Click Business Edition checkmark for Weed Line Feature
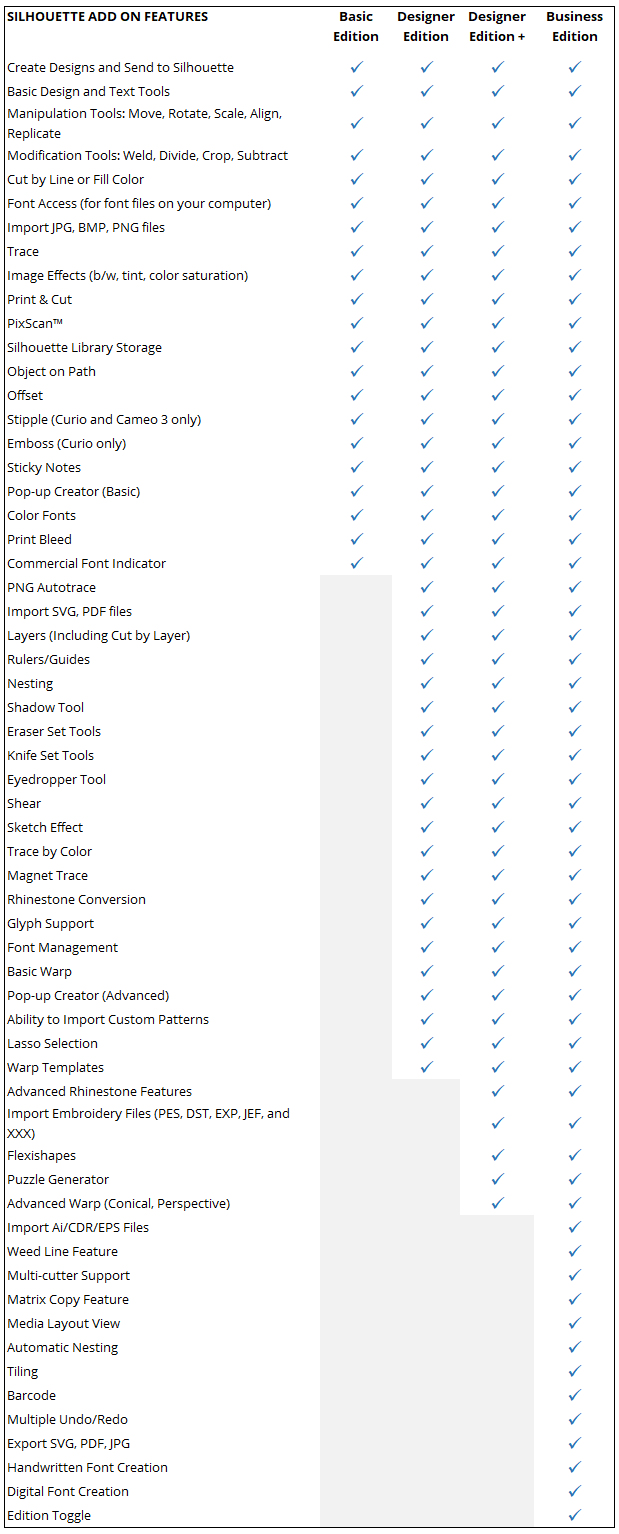 pyautogui.click(x=574, y=1251)
